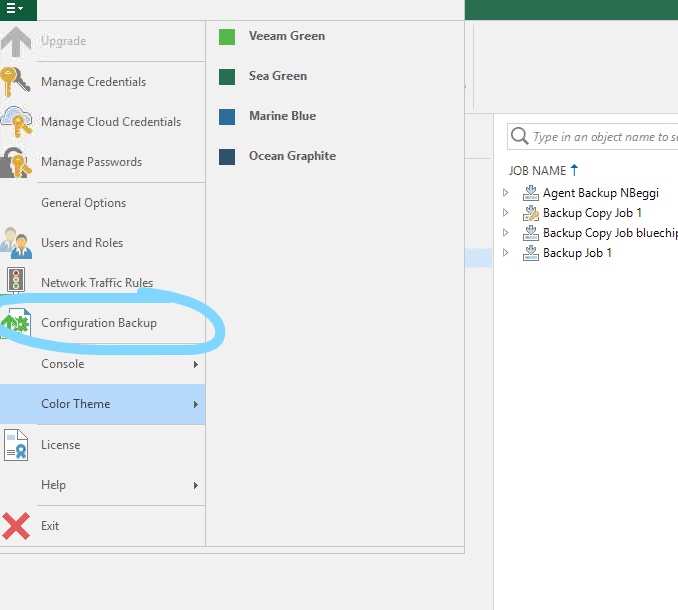Open the Help submenu arrow
The height and width of the screenshot is (610, 678).
(x=195, y=485)
